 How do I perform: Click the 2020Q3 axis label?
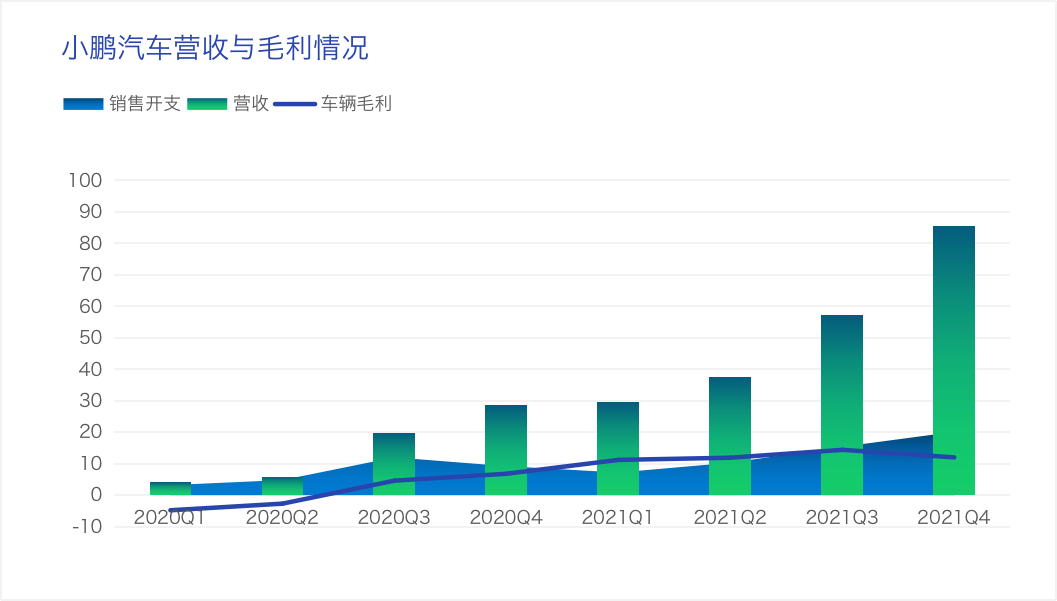(x=394, y=517)
